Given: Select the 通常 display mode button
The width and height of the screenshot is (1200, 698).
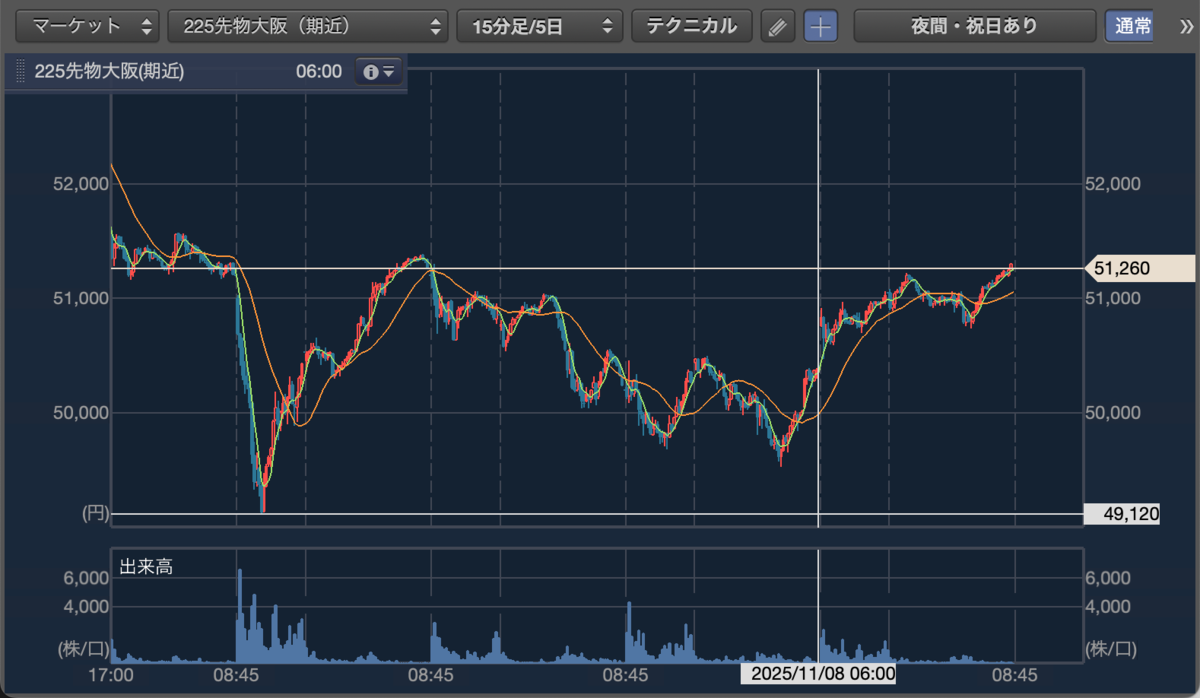Looking at the screenshot, I should [1129, 26].
